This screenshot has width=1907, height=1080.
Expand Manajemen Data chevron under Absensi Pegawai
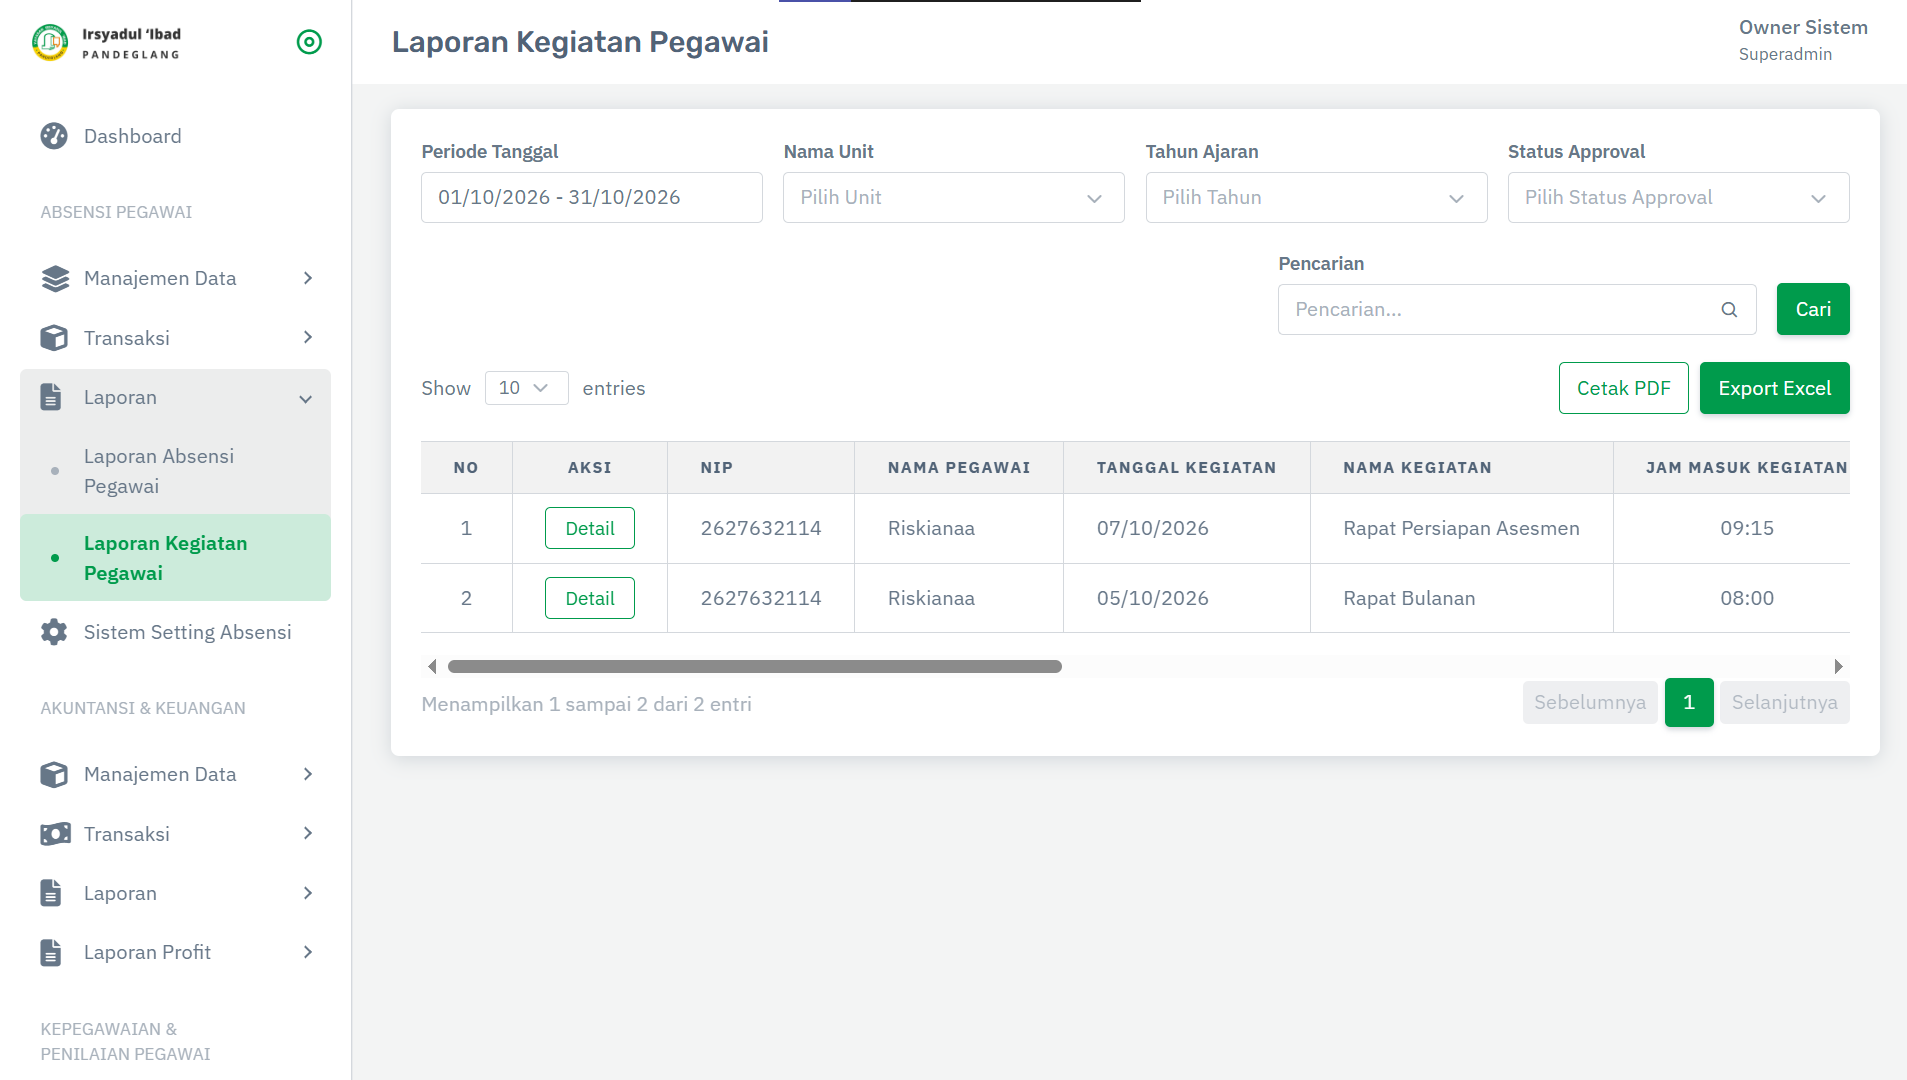[308, 278]
